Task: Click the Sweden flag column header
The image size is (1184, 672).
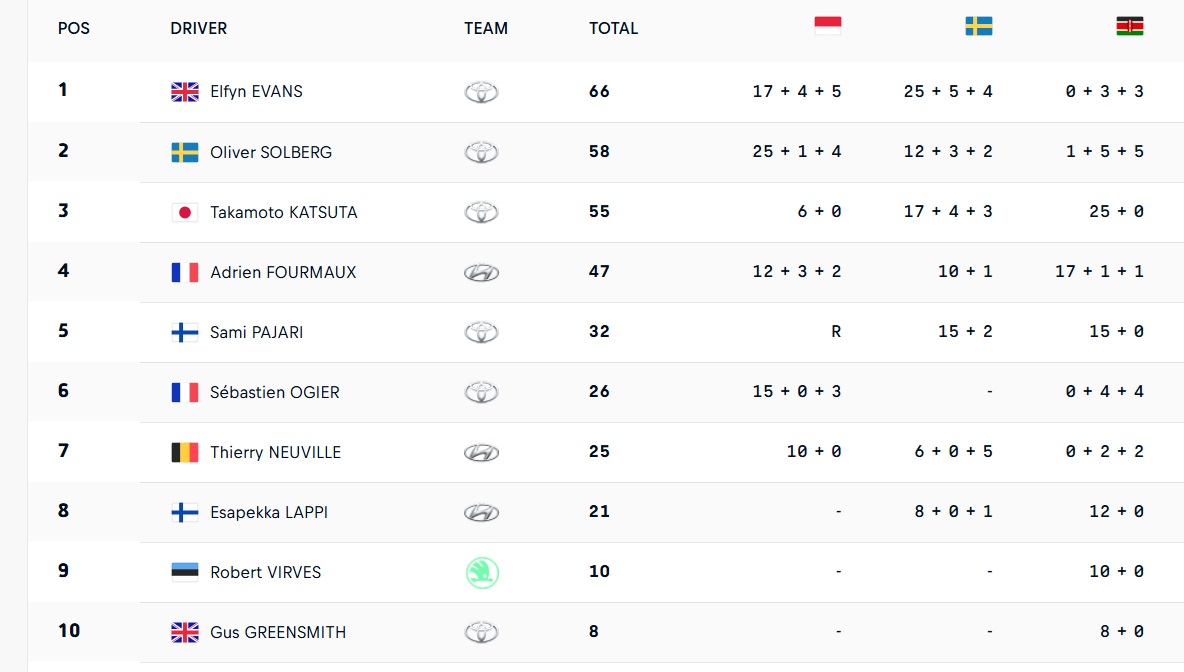Action: [x=979, y=26]
